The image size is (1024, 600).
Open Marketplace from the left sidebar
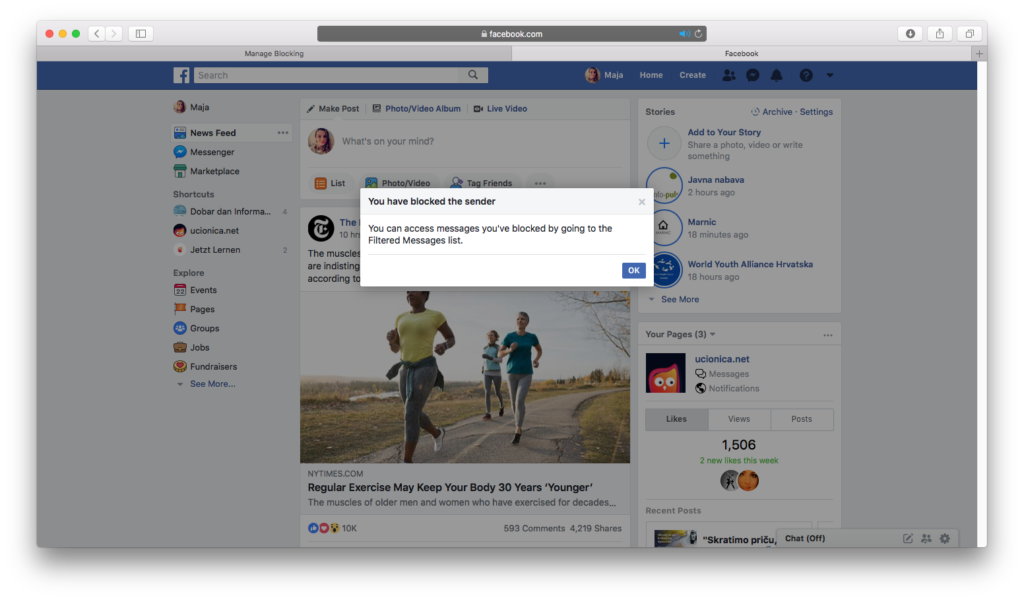pyautogui.click(x=214, y=171)
